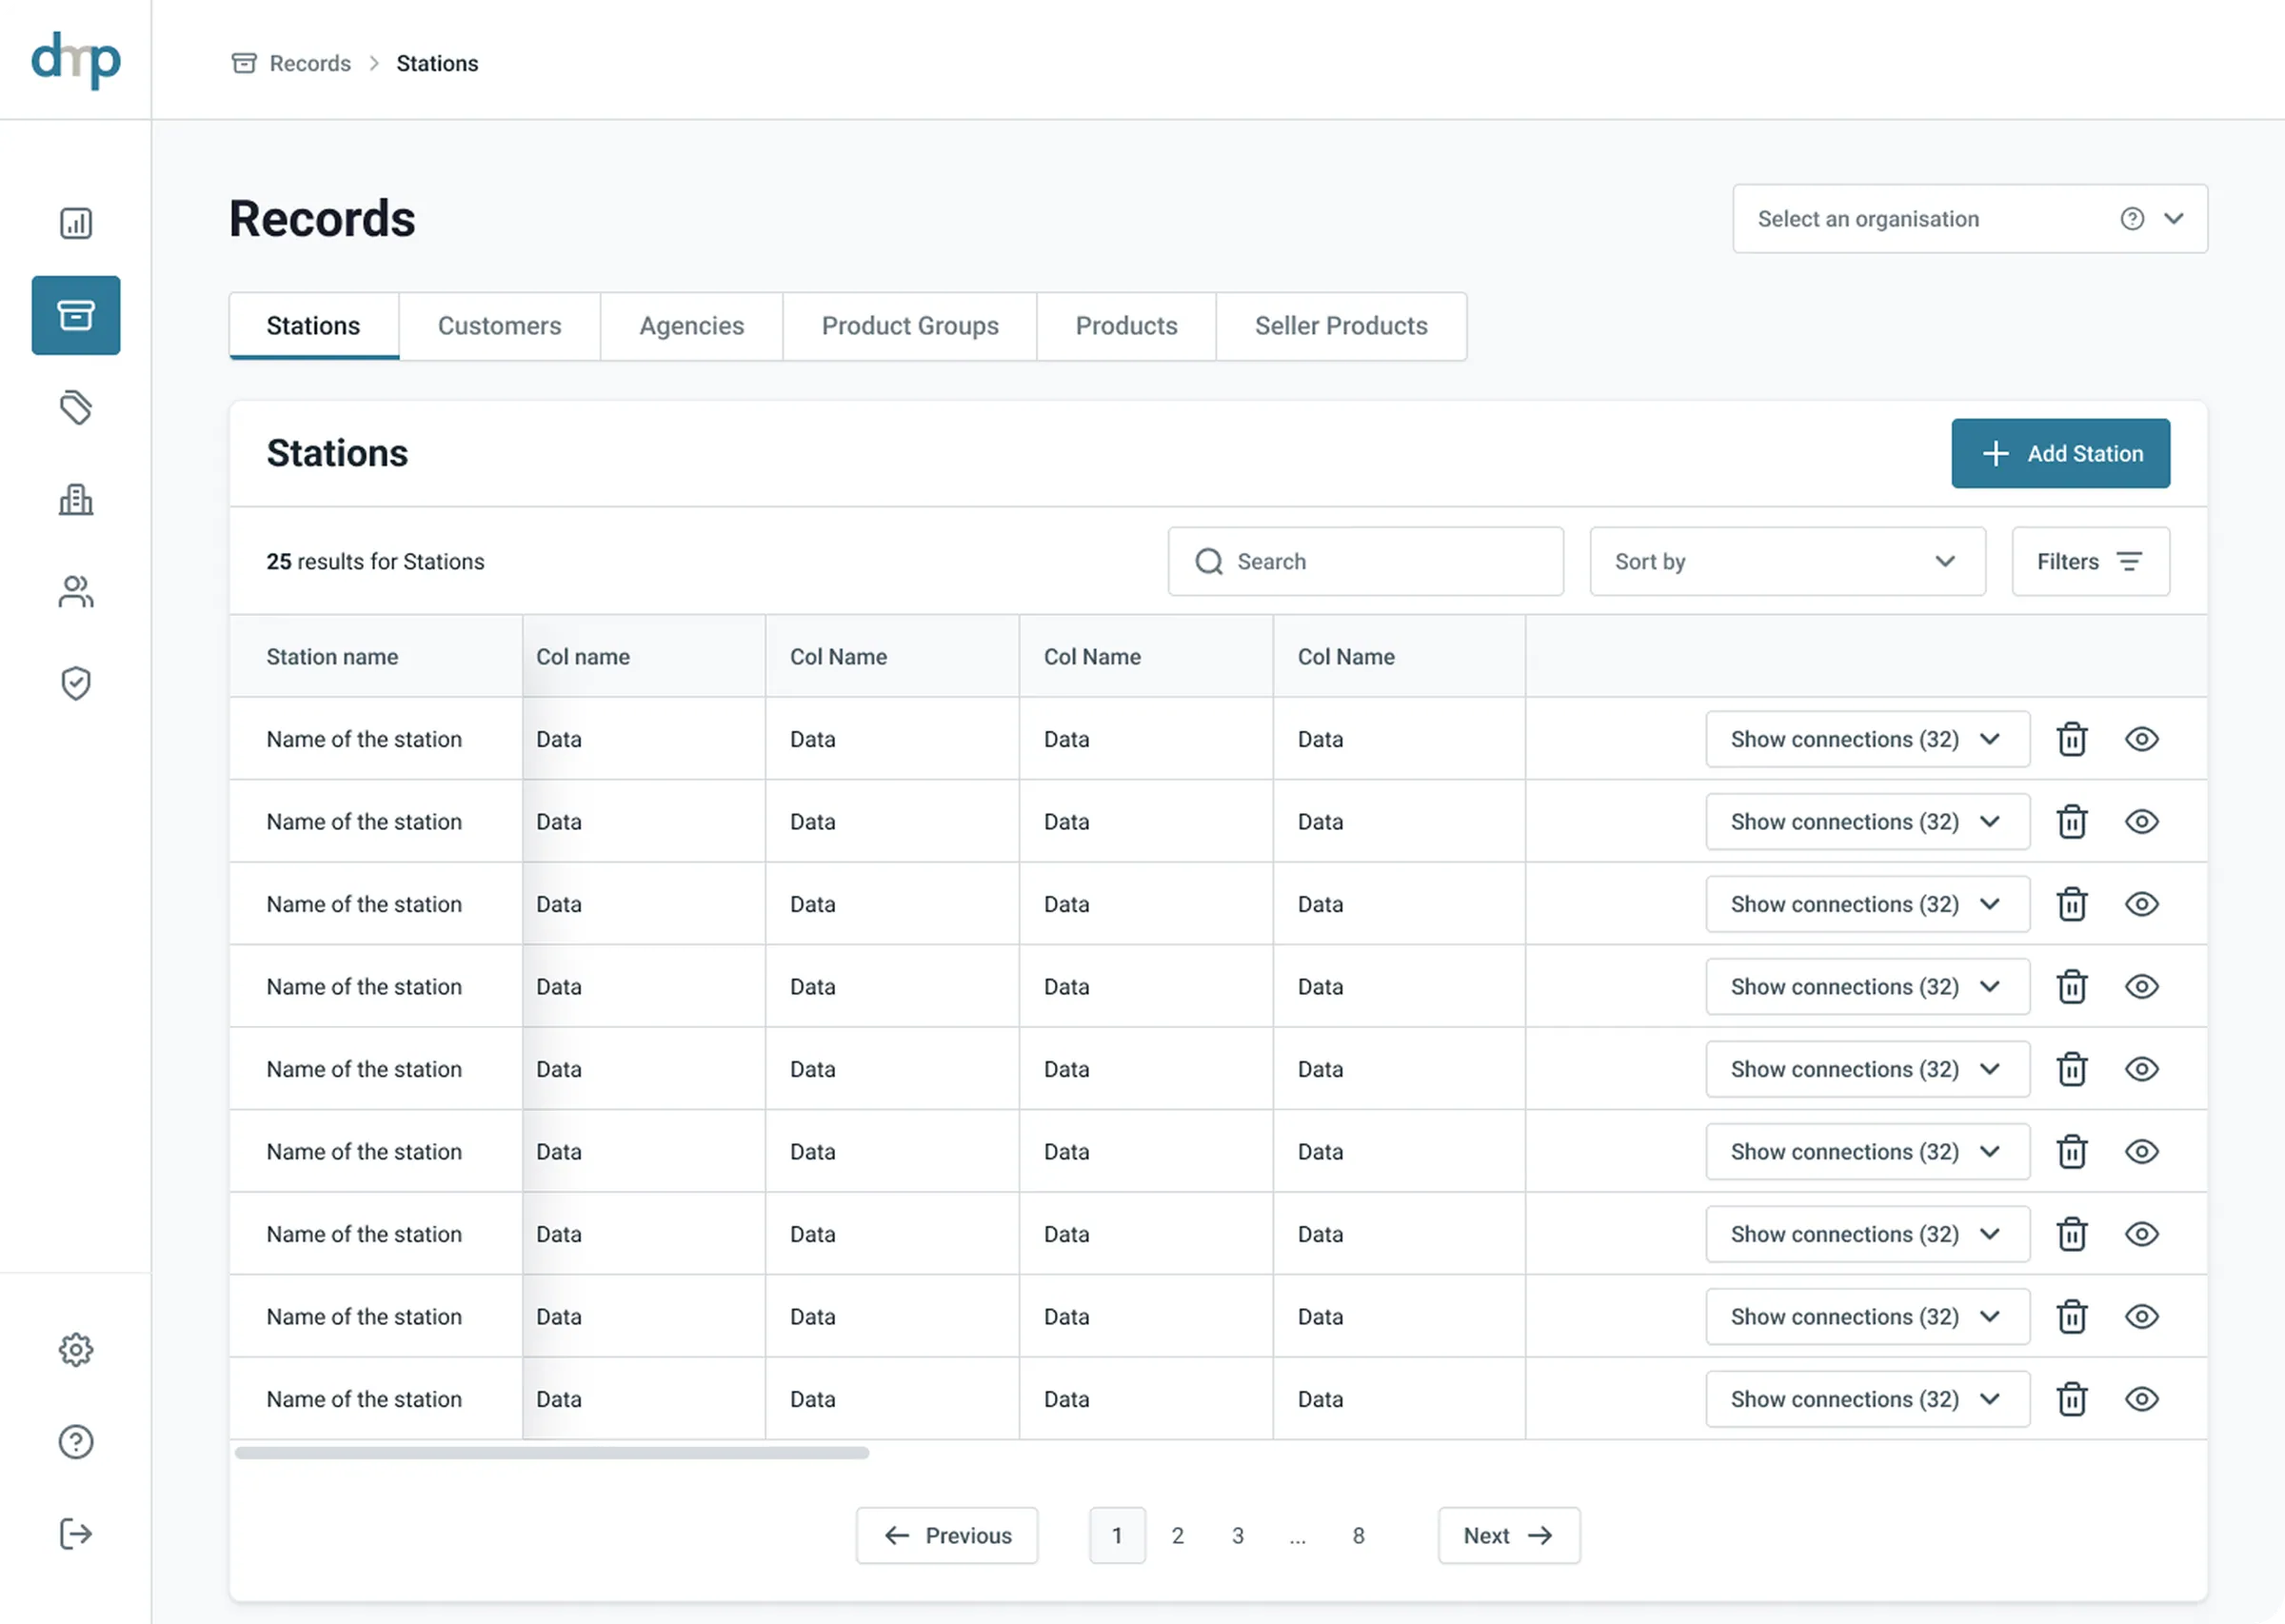Image resolution: width=2285 pixels, height=1624 pixels.
Task: Switch to the Seller Products tab
Action: click(1341, 326)
